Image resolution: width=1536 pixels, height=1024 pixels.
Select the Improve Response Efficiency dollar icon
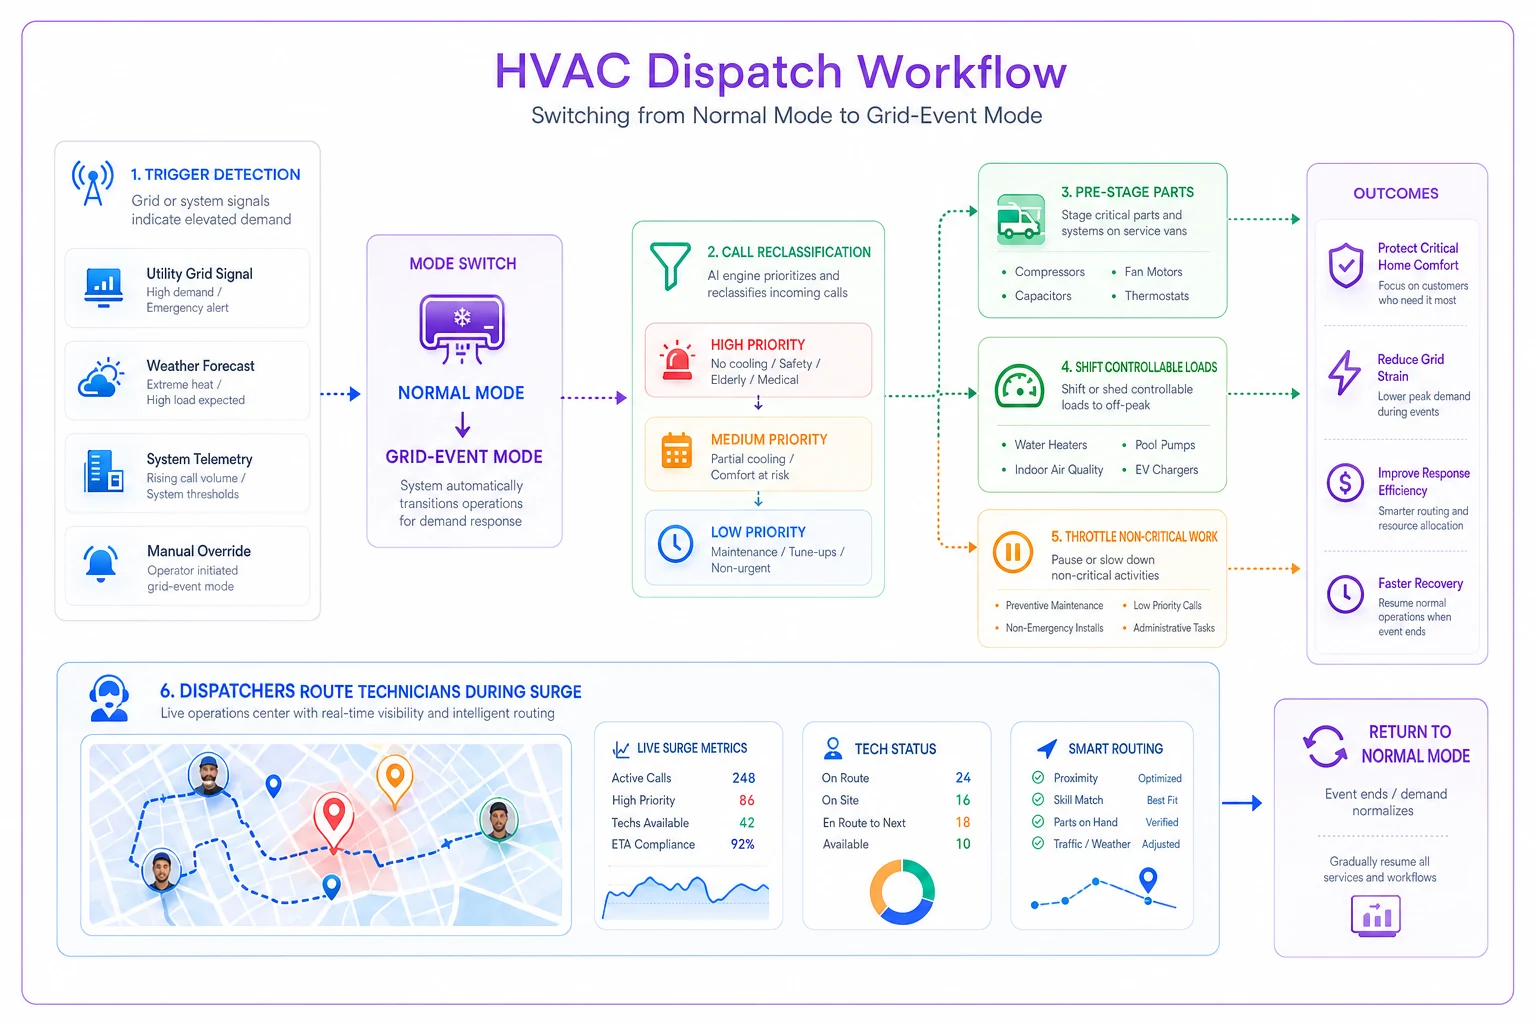[1345, 483]
